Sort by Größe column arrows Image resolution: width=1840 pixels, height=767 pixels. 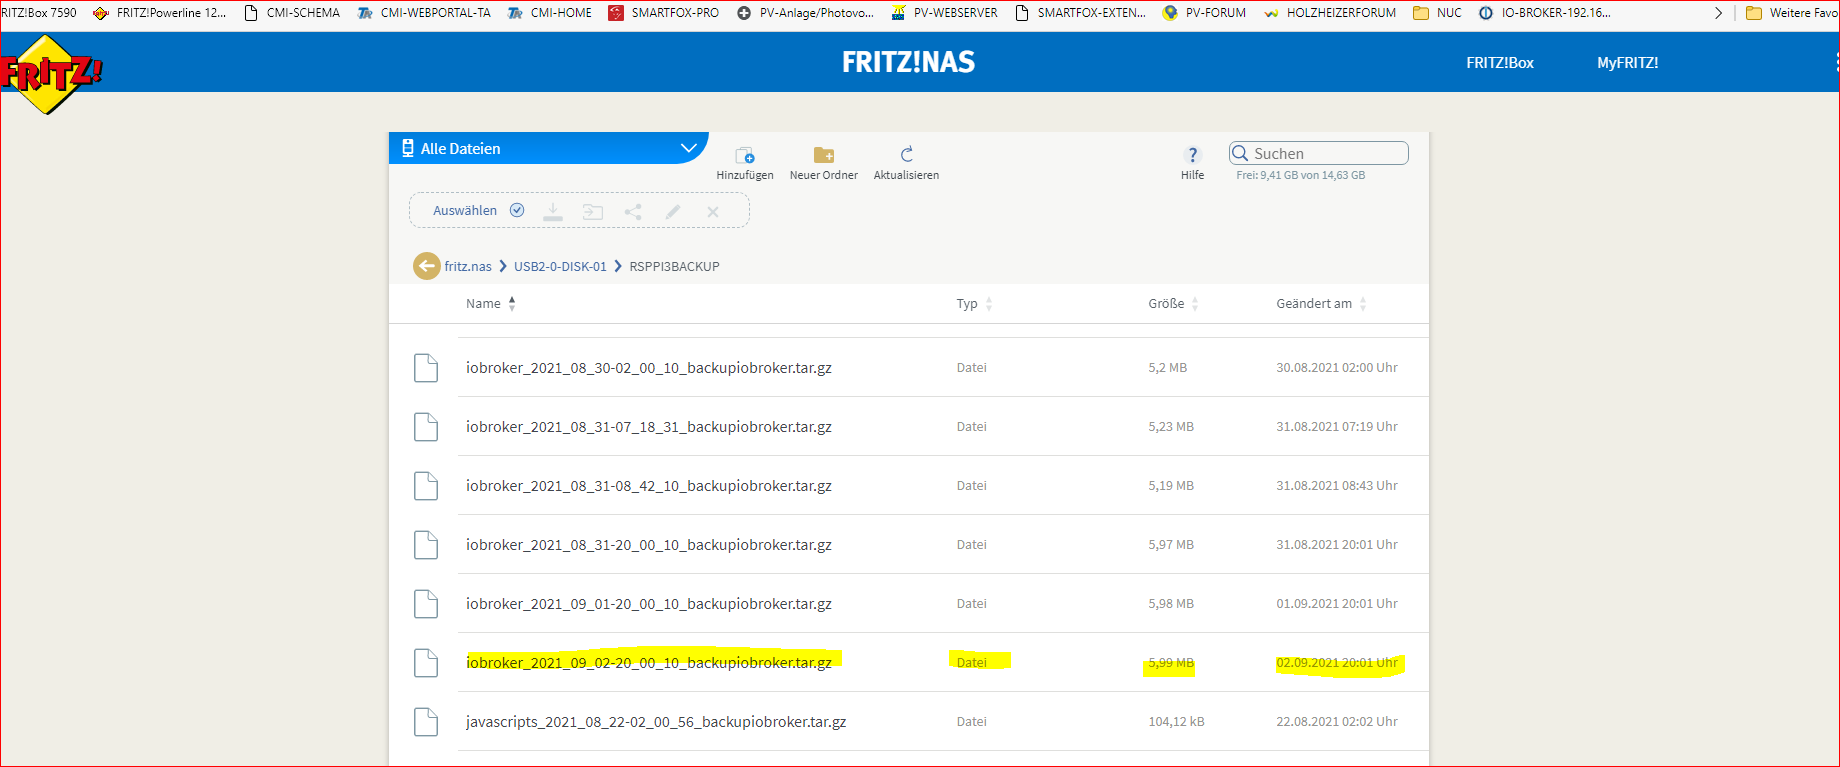1195,304
